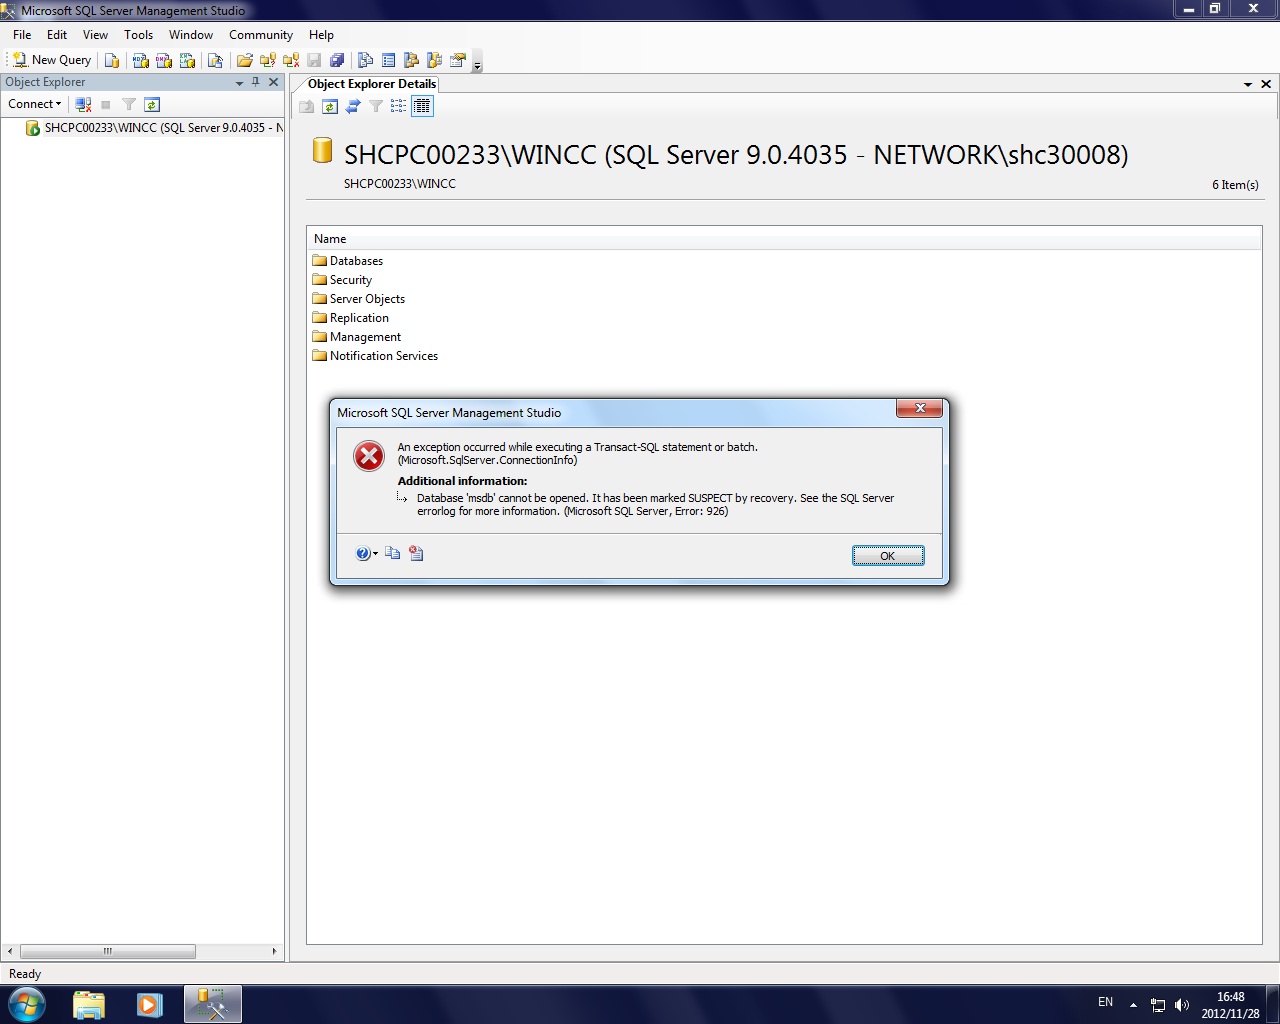Show Object Explorer via toolbar icon
Screen dimensions: 1280x1024
(x=411, y=60)
